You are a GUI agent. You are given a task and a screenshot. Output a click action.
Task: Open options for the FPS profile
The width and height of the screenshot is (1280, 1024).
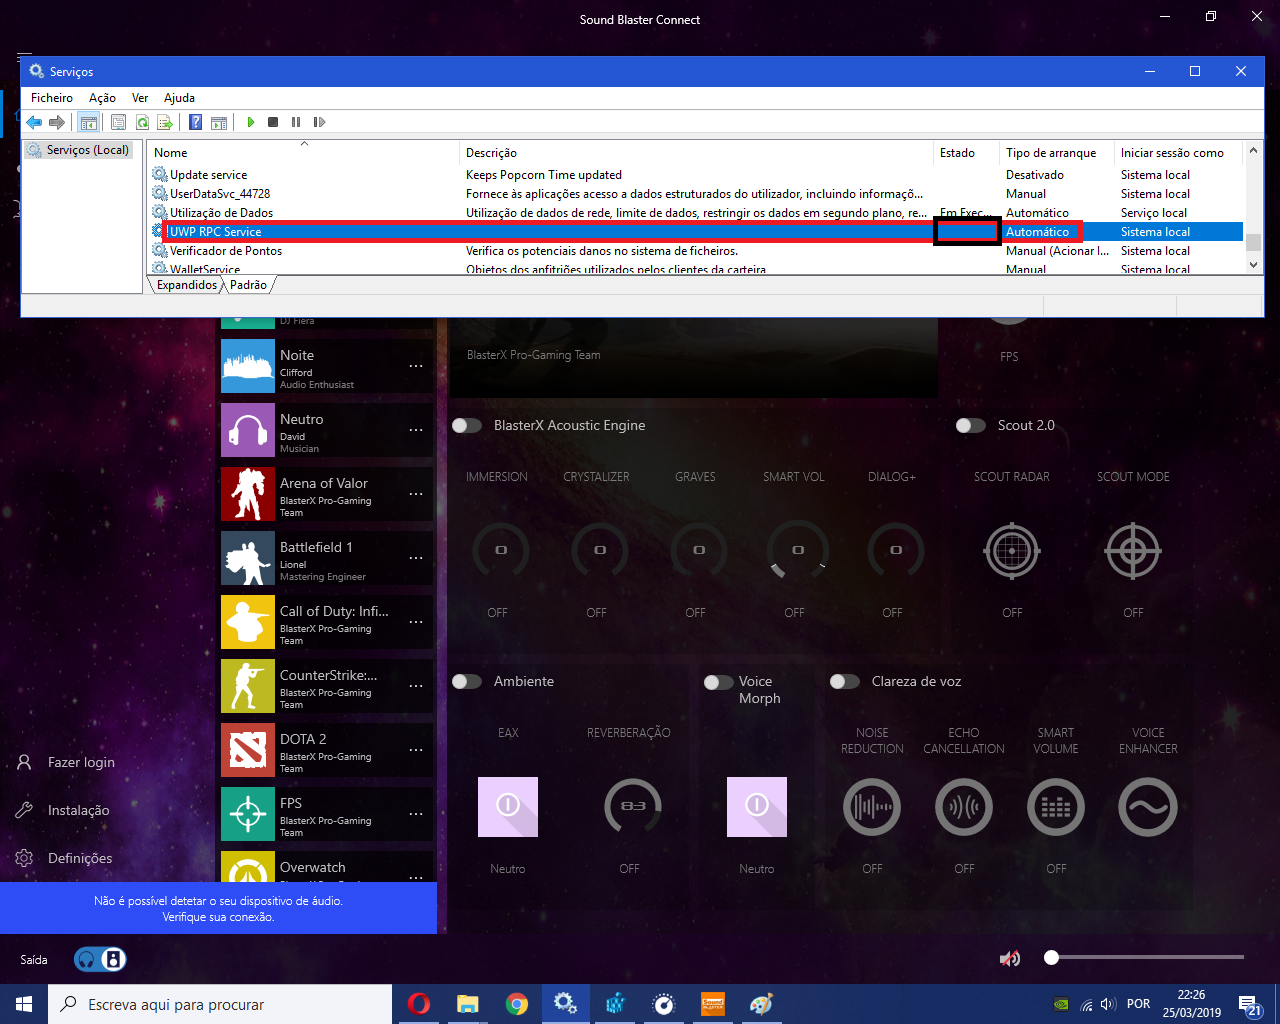[x=416, y=815]
